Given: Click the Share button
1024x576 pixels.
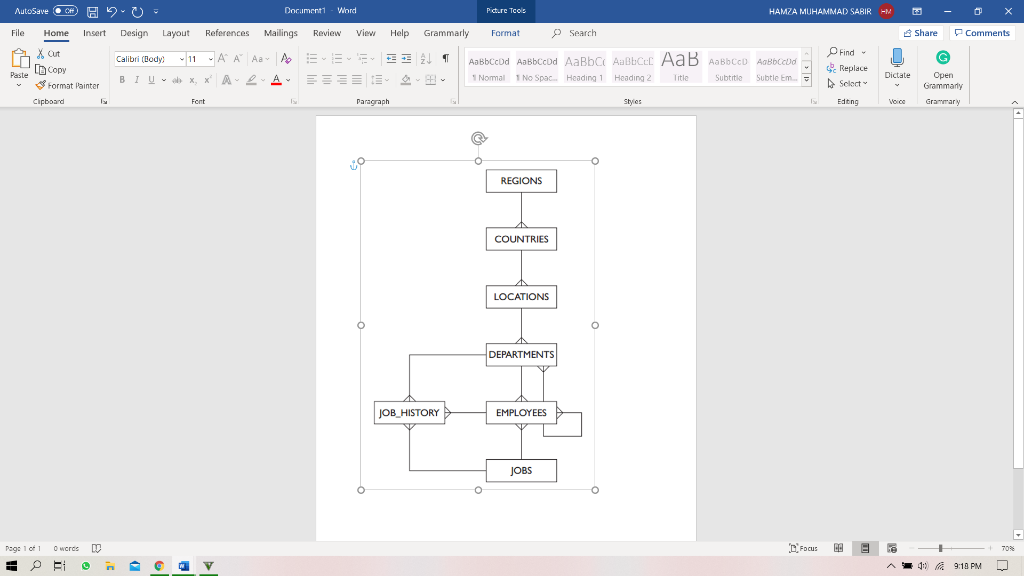Looking at the screenshot, I should tap(919, 32).
